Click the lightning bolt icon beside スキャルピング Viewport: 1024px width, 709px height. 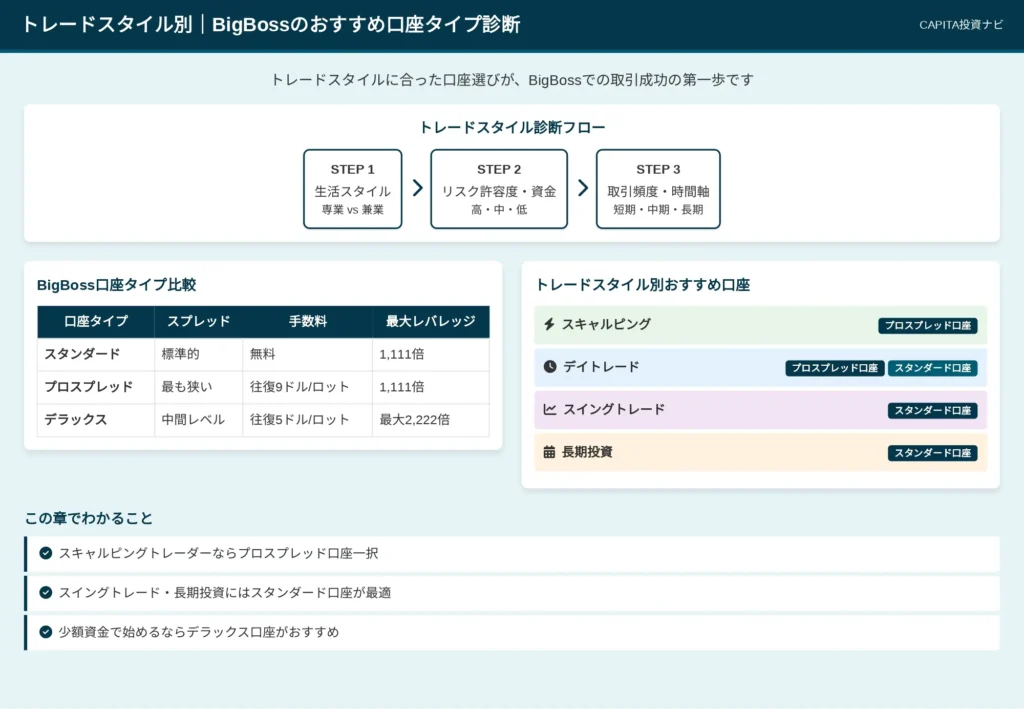click(549, 324)
